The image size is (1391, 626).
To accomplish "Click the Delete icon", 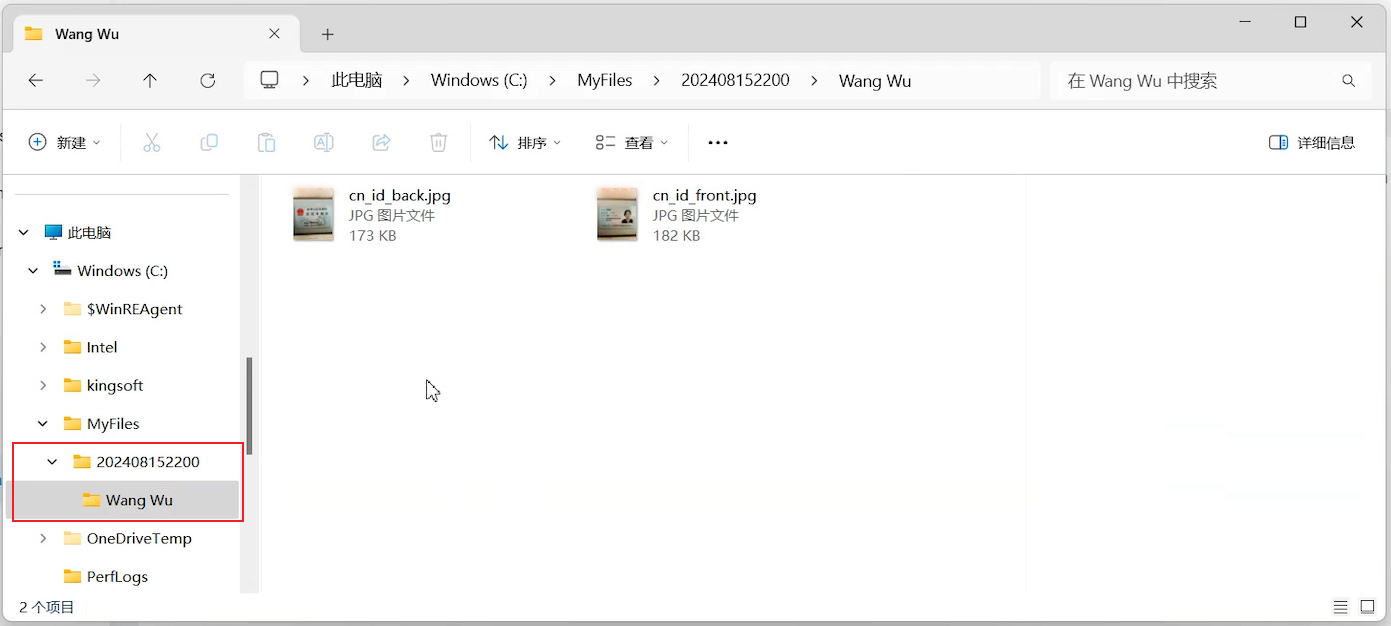I will pos(438,142).
